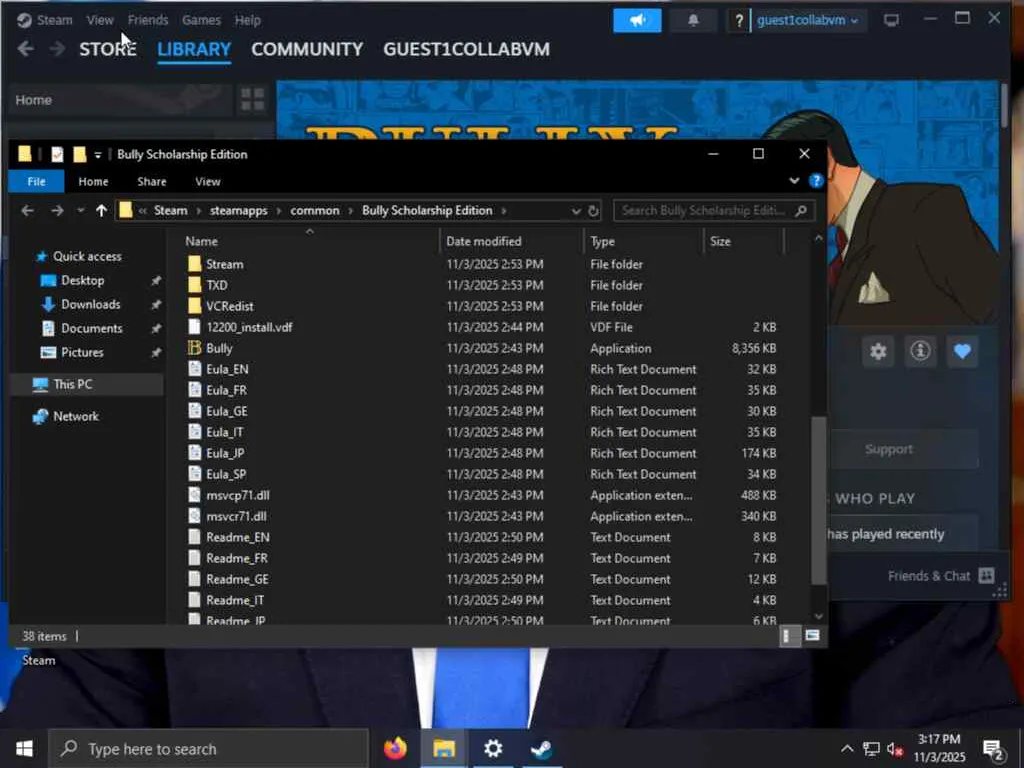Select the msvcp71.dll file
This screenshot has height=768, width=1024.
point(238,495)
